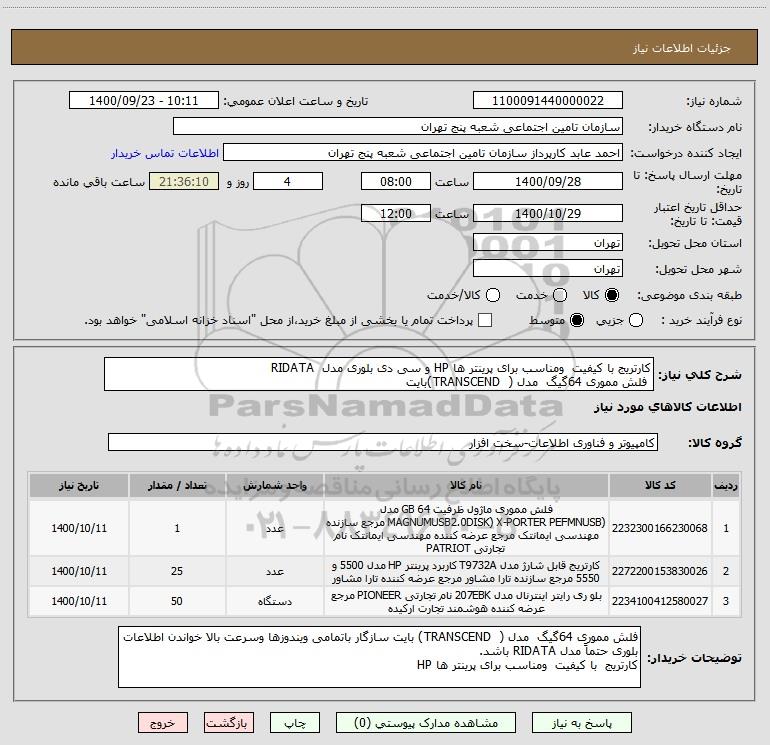Click the ردیف column header
770x745 pixels.
726,485
